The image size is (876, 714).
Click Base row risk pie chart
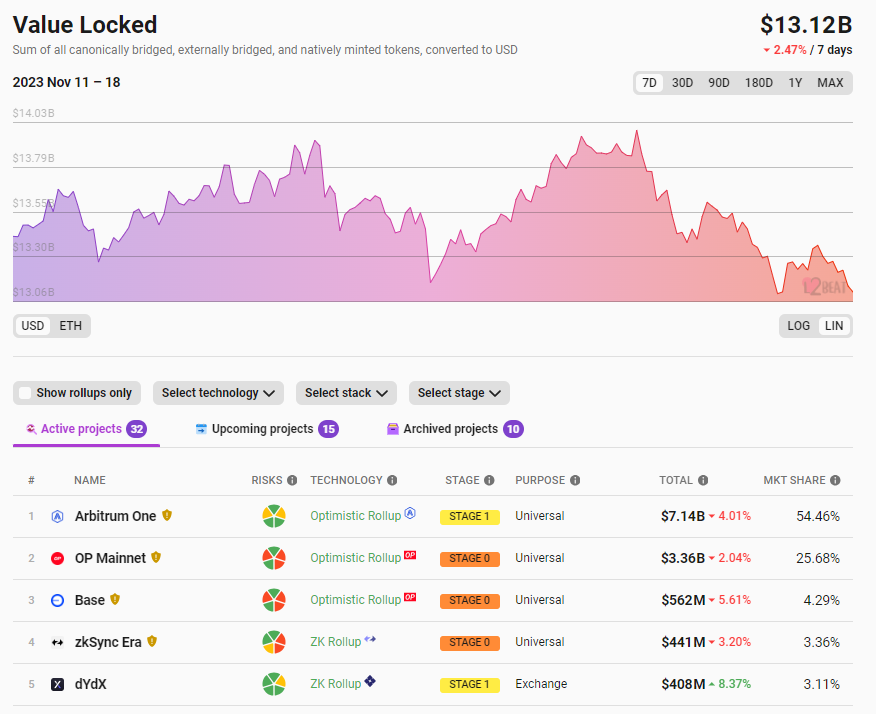(274, 601)
